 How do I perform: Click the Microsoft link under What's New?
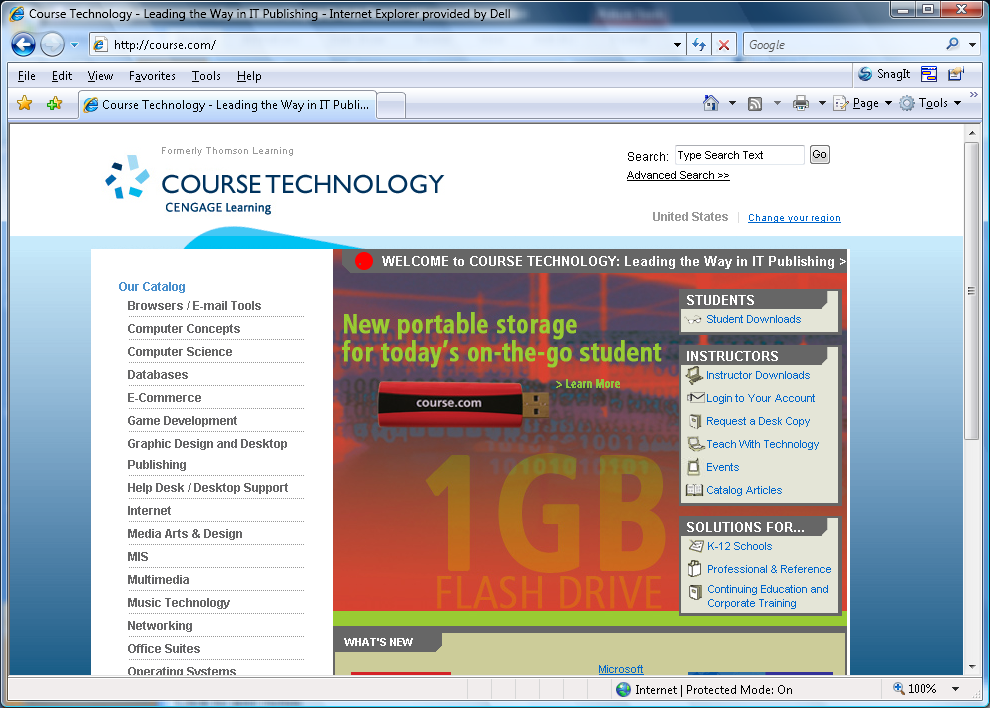(x=621, y=669)
